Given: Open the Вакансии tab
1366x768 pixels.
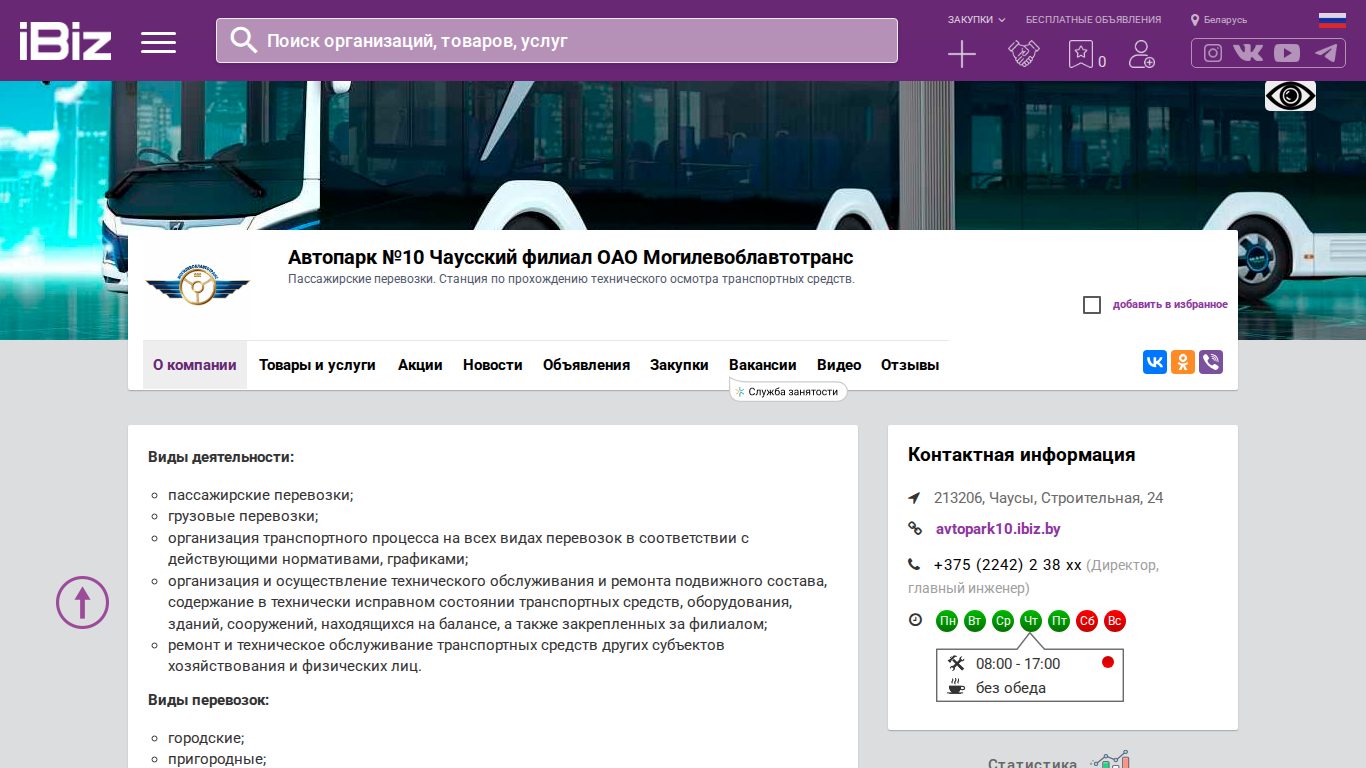Looking at the screenshot, I should point(763,365).
